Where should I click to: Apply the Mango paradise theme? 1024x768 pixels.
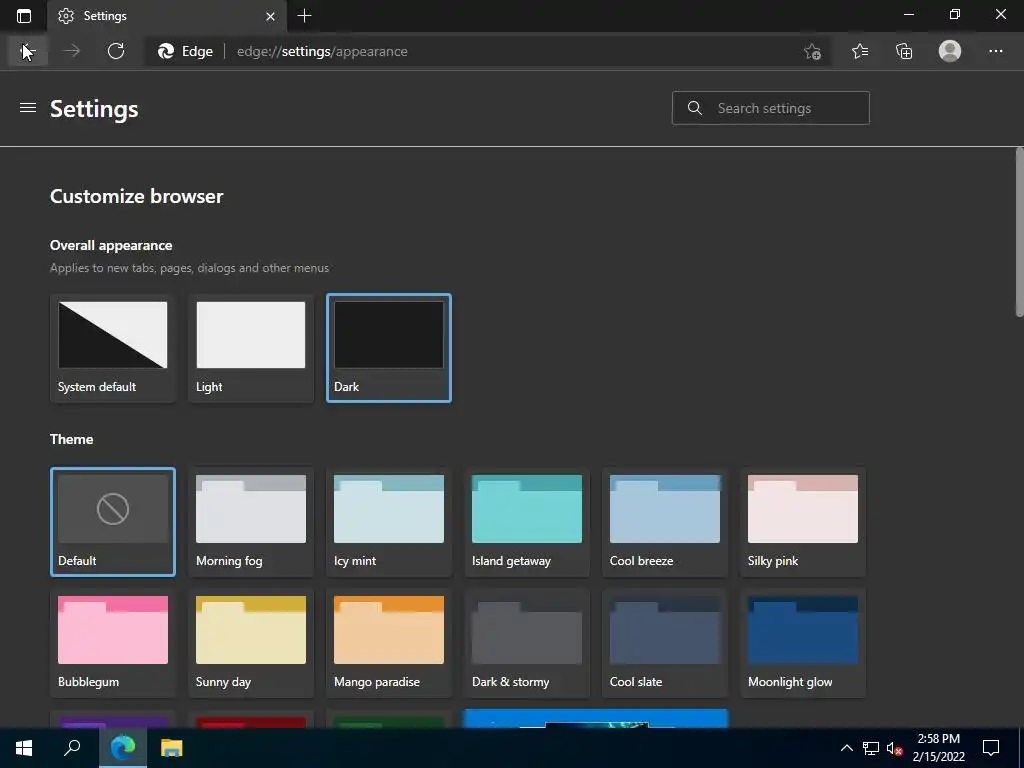coord(389,643)
